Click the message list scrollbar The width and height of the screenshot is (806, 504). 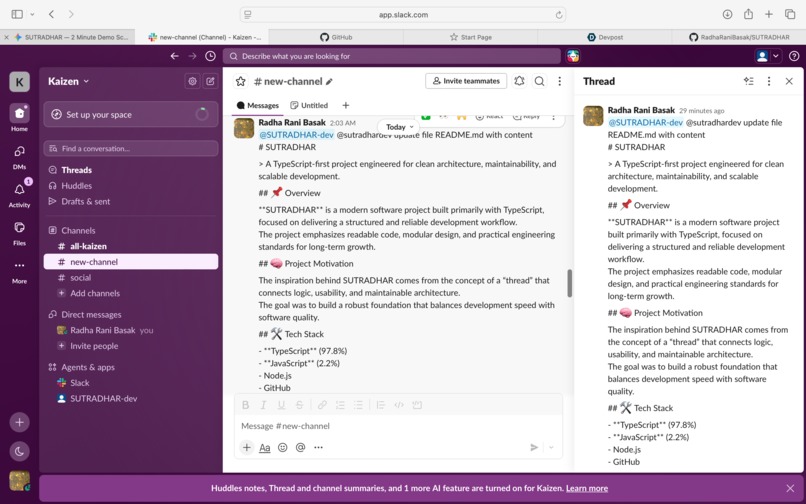click(570, 283)
